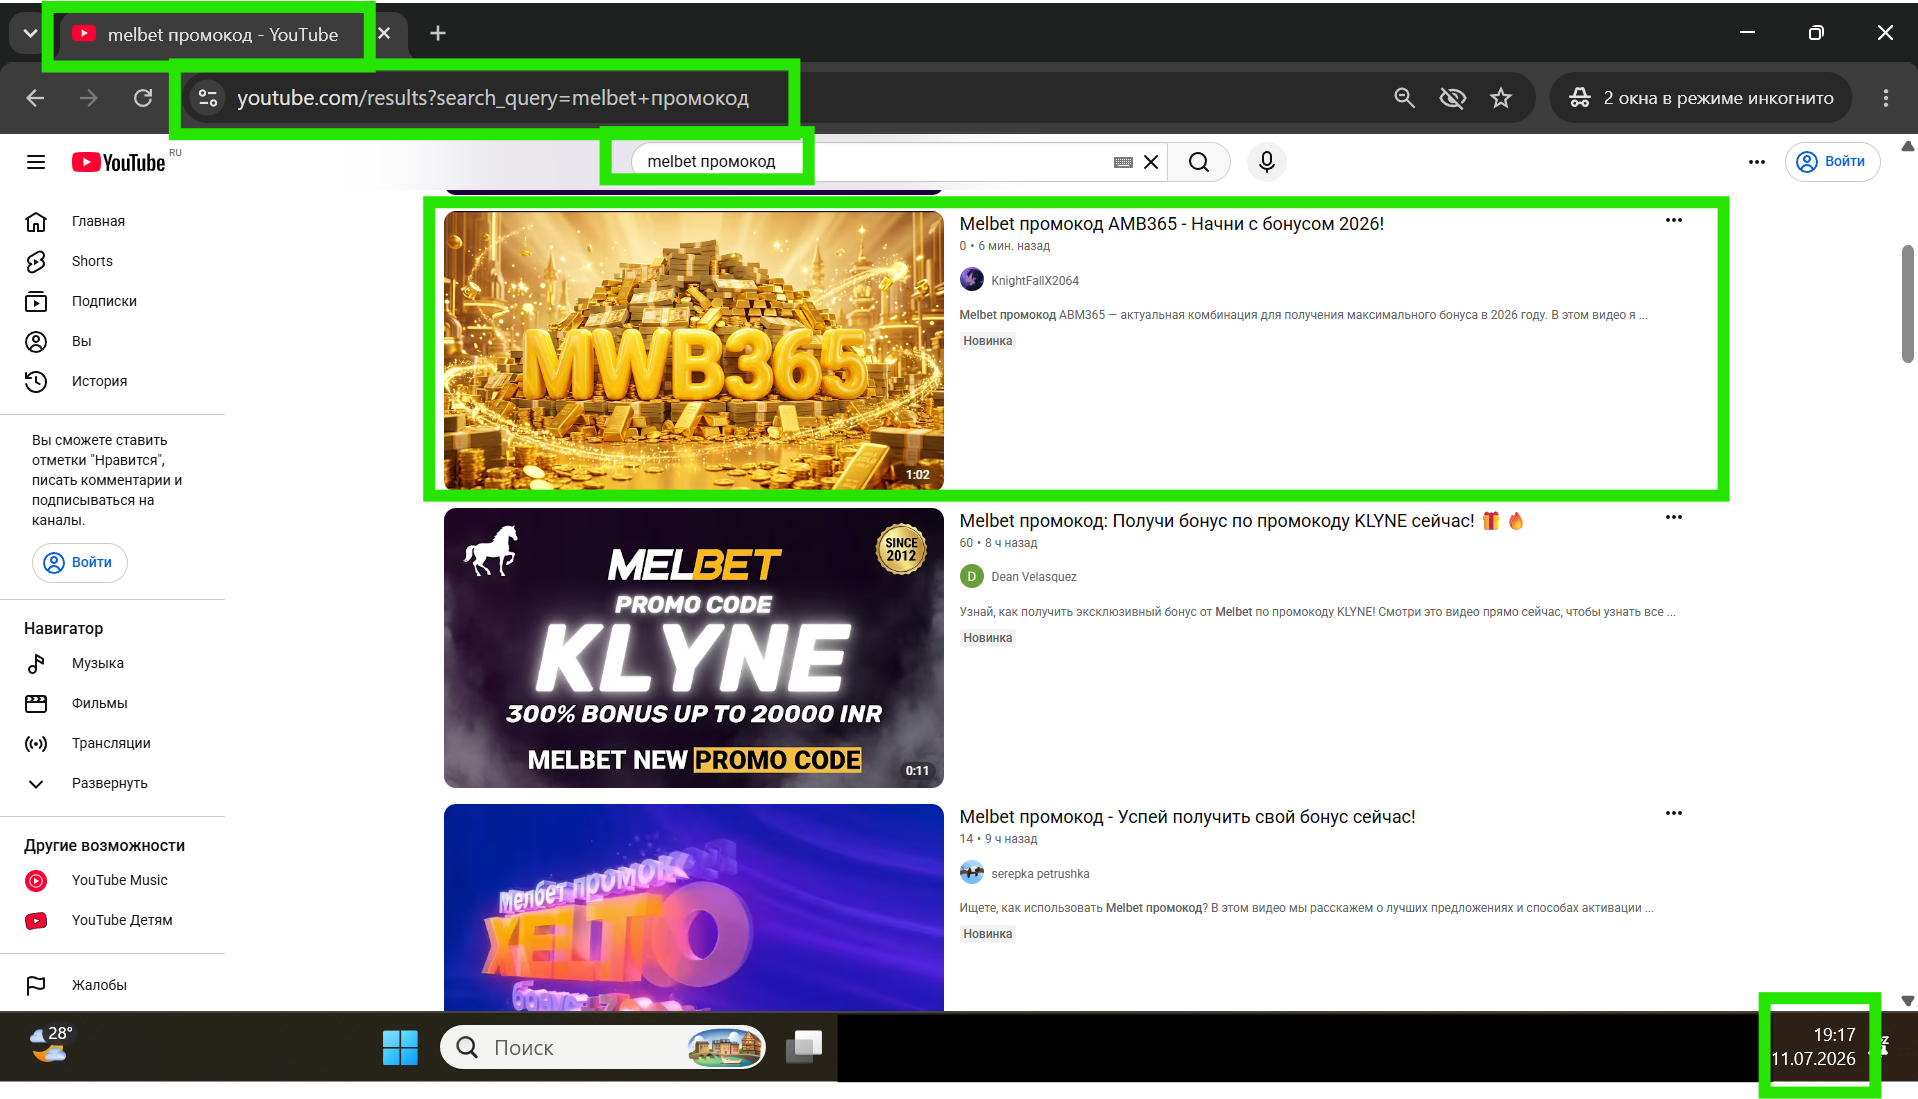1918x1099 pixels.
Task: Open the taskbar clock and date
Action: coord(1813,1047)
